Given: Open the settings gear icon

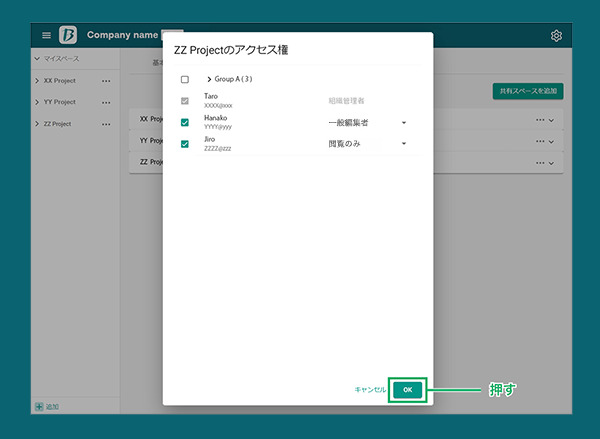Looking at the screenshot, I should [x=557, y=35].
